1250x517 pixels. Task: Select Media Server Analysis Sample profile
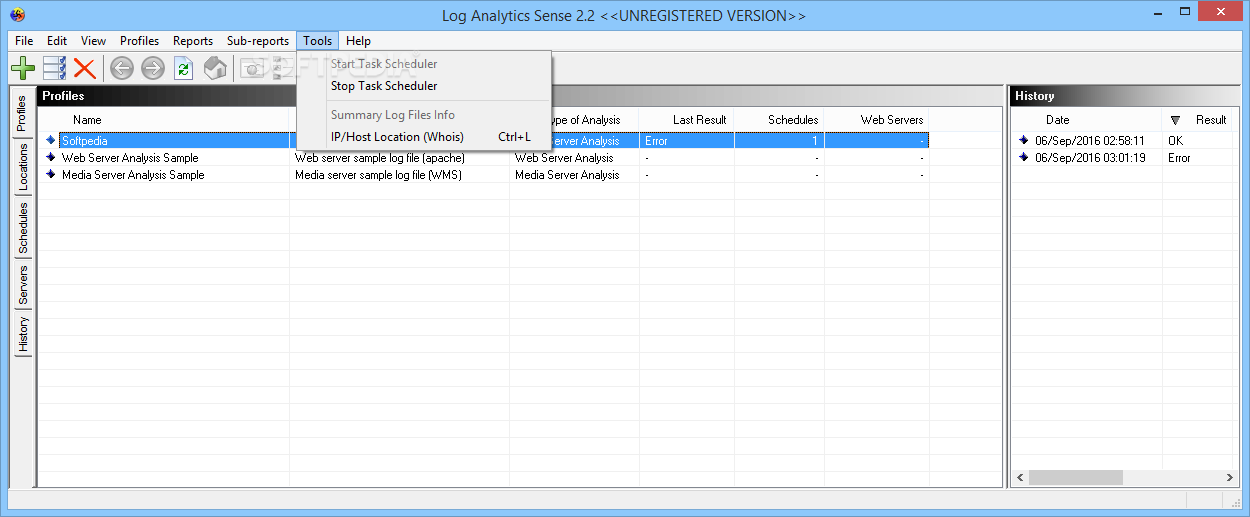coord(133,175)
